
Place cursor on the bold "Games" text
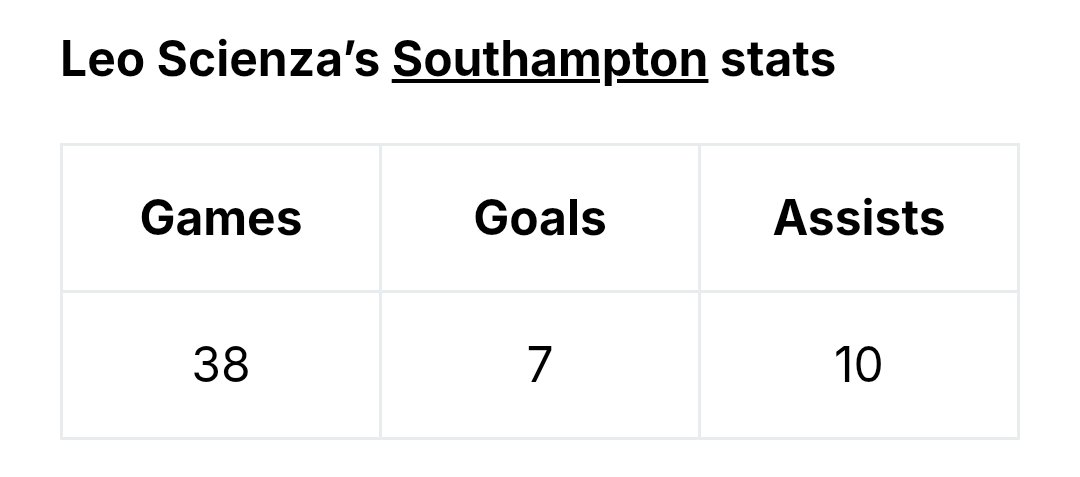pyautogui.click(x=221, y=218)
